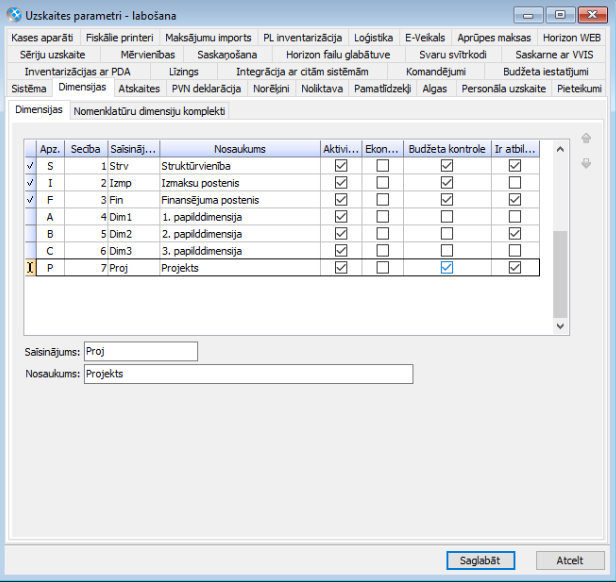Open Nomenklatūru dimensiju komplekti subtab

[149, 111]
